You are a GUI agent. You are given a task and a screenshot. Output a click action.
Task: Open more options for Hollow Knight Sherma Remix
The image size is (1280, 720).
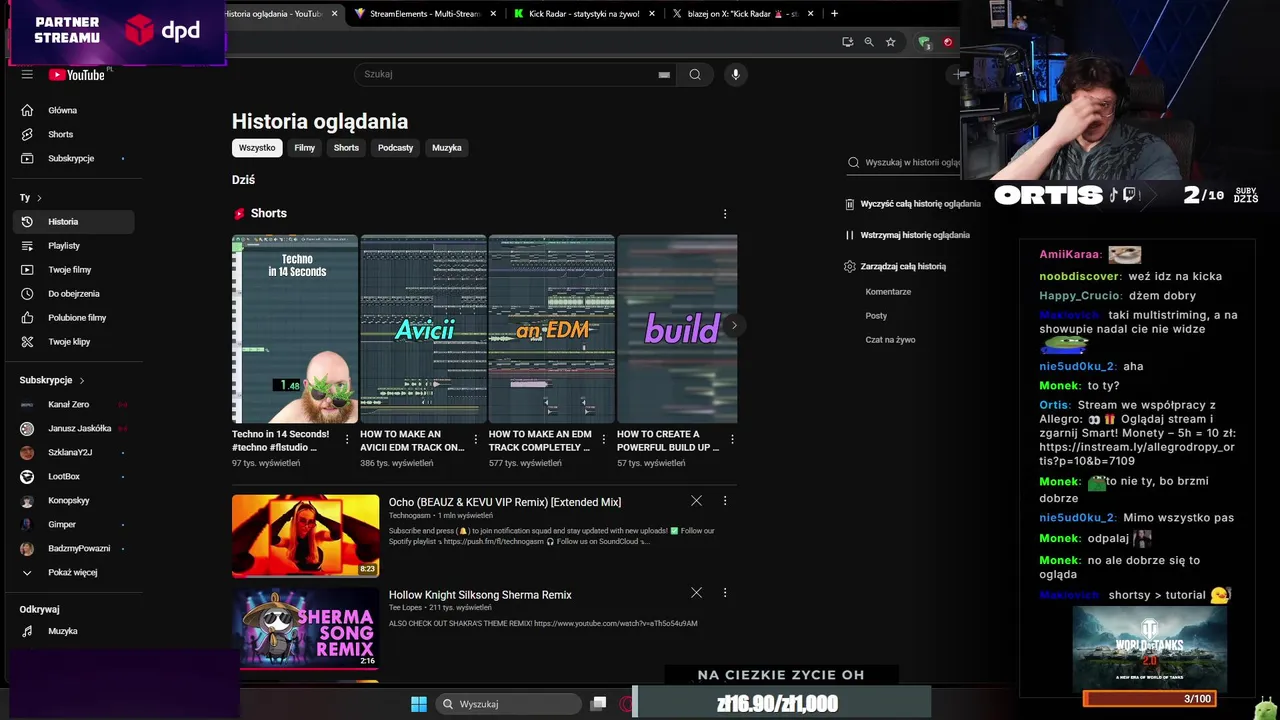[x=725, y=593]
